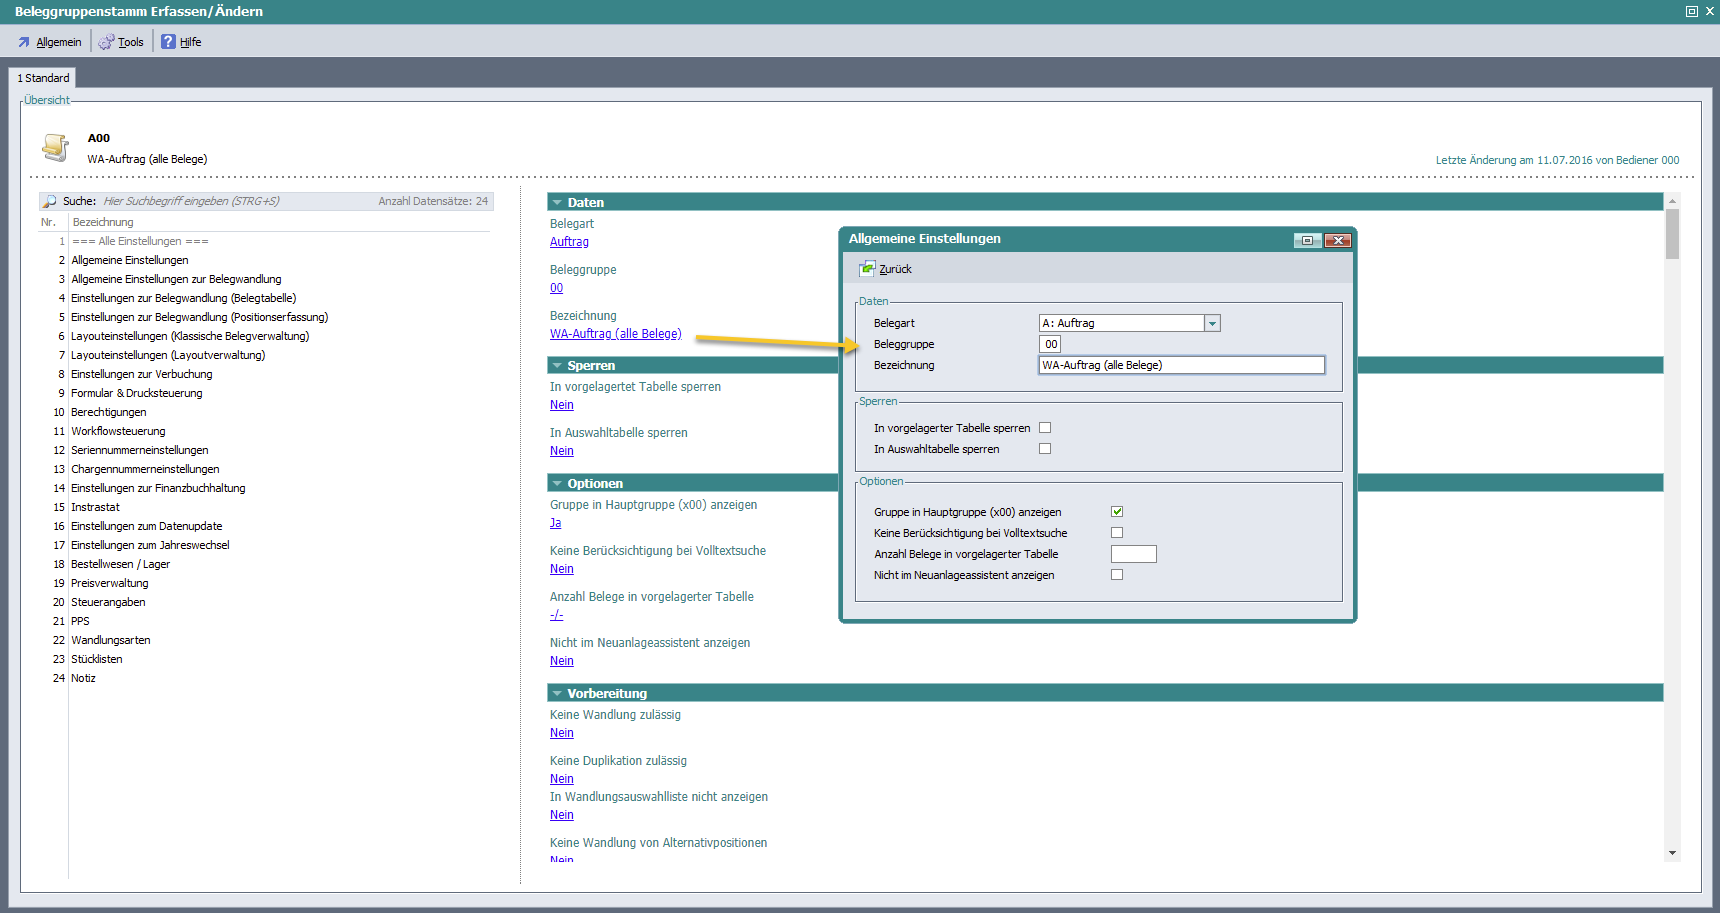
Task: Click the 'WA-Auftrag (alle Belege)' link
Action: (615, 334)
